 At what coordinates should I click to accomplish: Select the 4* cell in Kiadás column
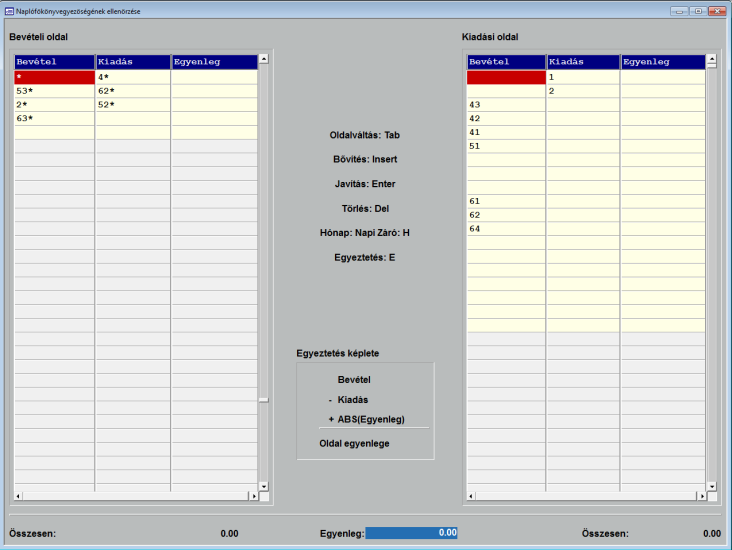pyautogui.click(x=133, y=77)
